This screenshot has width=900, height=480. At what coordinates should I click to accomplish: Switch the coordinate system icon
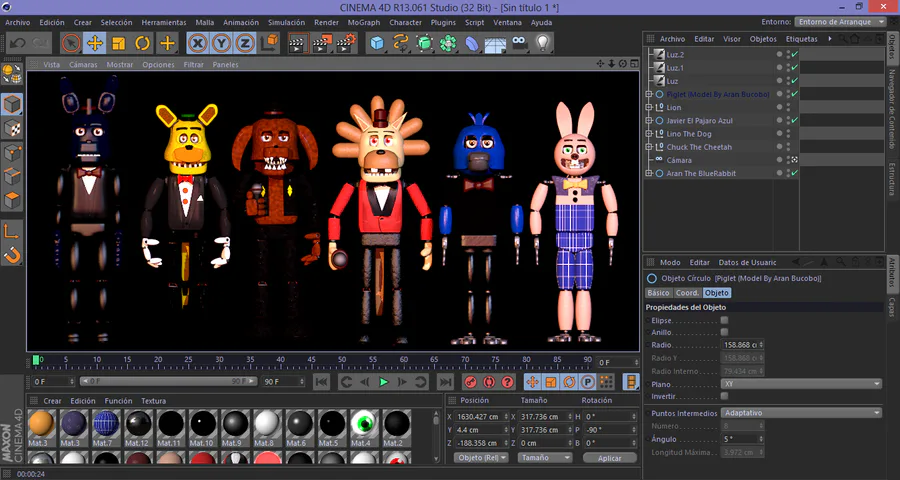point(269,43)
